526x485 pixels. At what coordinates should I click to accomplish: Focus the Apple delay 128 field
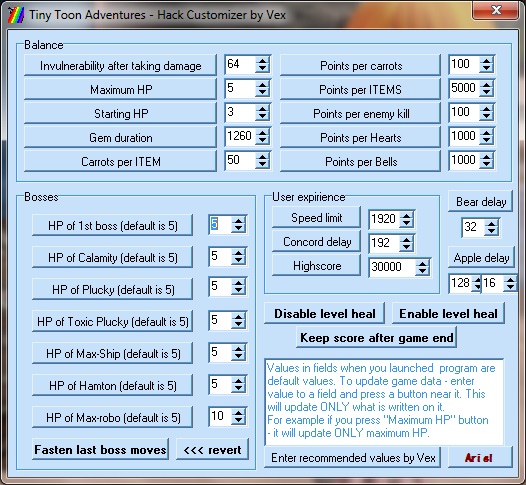click(x=460, y=283)
